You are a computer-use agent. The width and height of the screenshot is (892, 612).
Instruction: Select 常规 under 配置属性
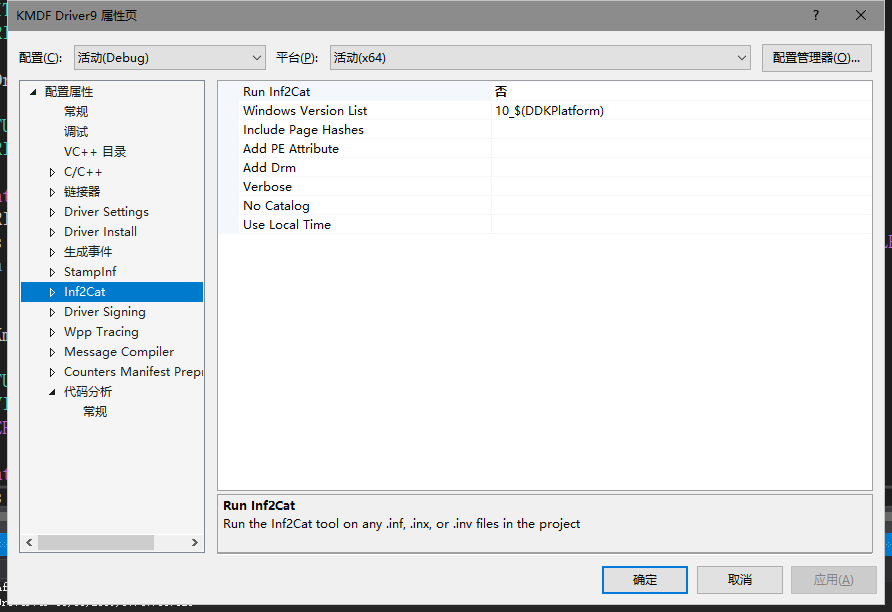76,111
